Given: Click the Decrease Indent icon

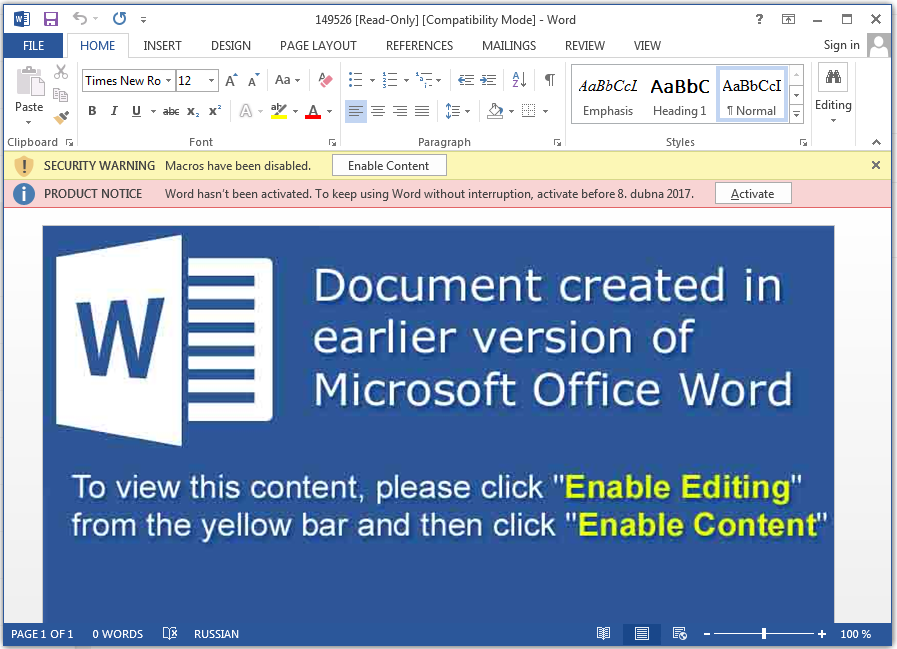Looking at the screenshot, I should 466,80.
